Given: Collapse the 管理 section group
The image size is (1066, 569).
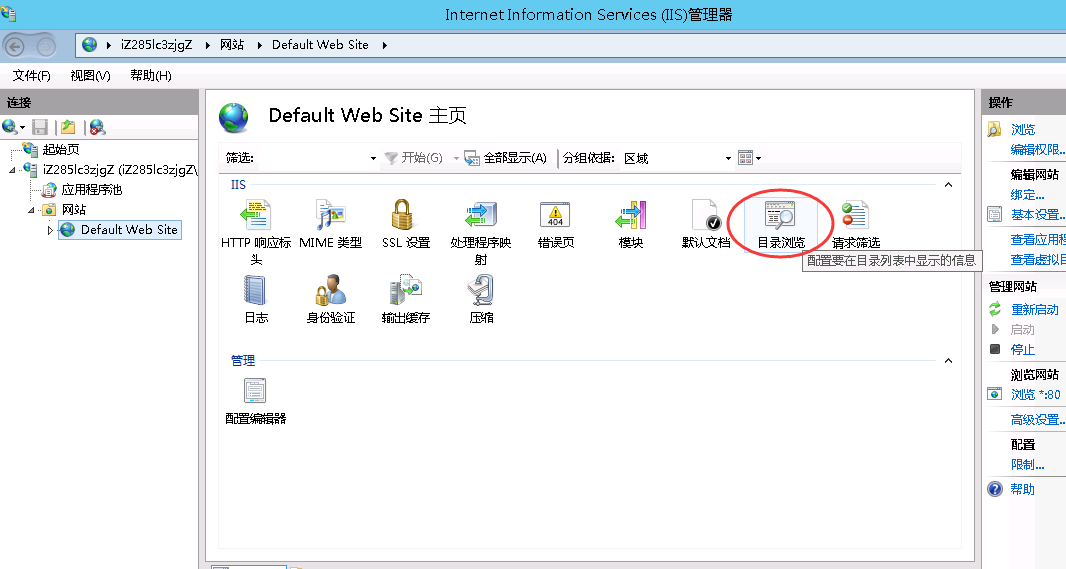Looking at the screenshot, I should (948, 361).
